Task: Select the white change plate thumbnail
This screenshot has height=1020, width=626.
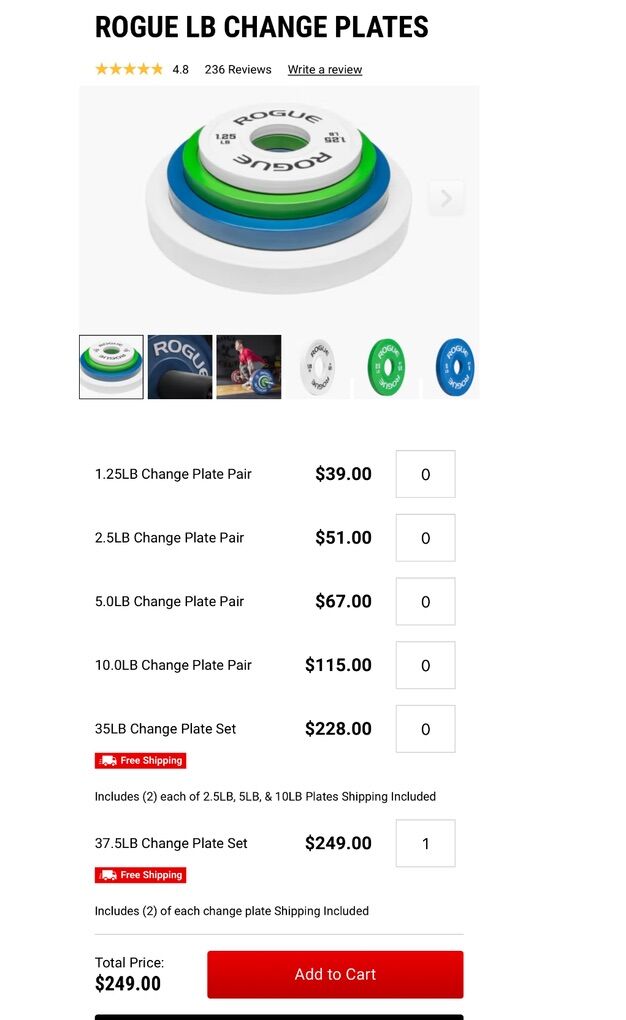Action: [318, 367]
